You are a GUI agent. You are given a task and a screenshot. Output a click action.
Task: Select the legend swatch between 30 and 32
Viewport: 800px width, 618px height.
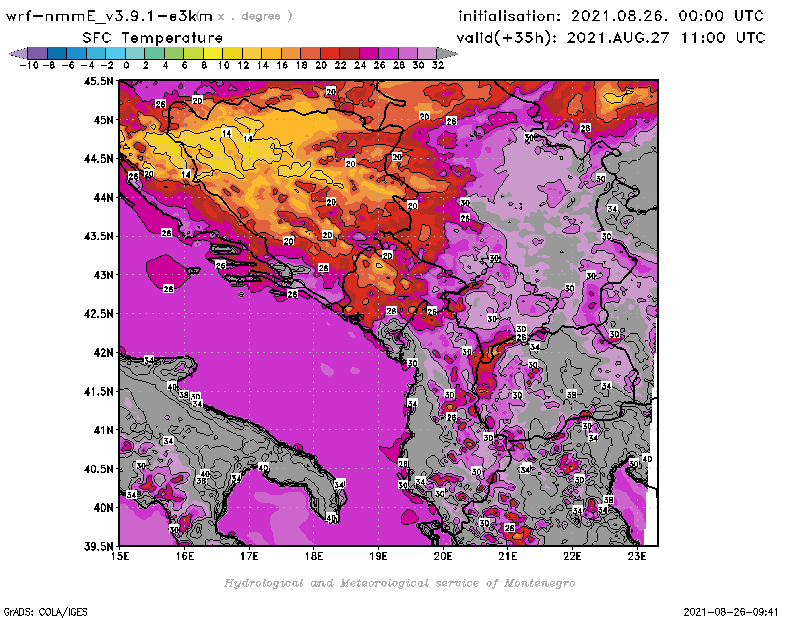(427, 53)
